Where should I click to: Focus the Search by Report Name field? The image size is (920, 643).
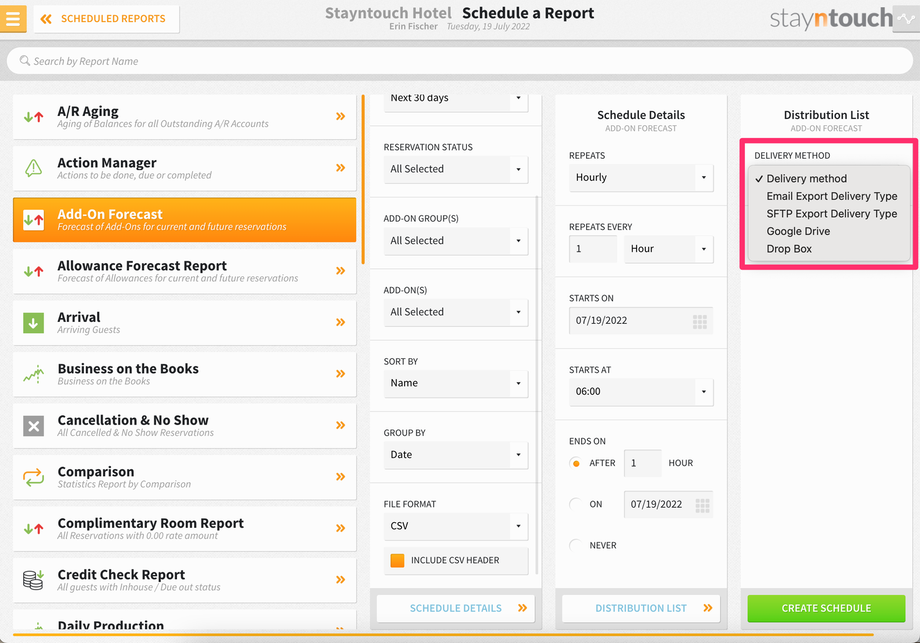459,60
